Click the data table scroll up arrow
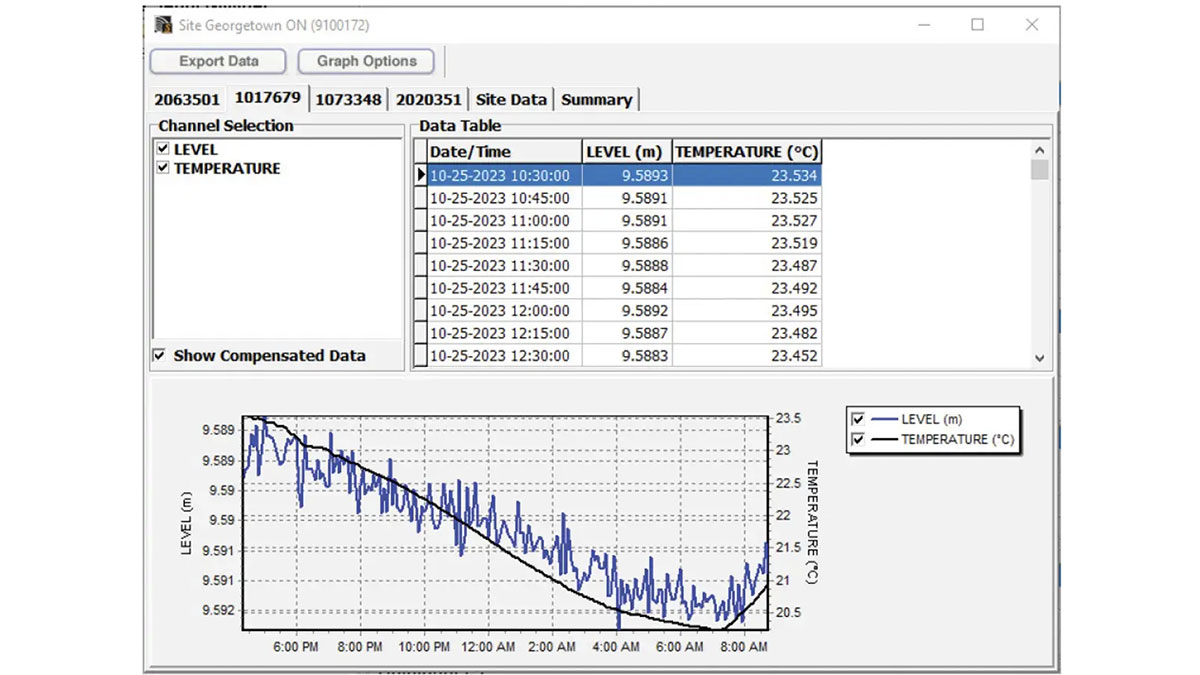Screen dimensions: 1200x675 [1040, 149]
